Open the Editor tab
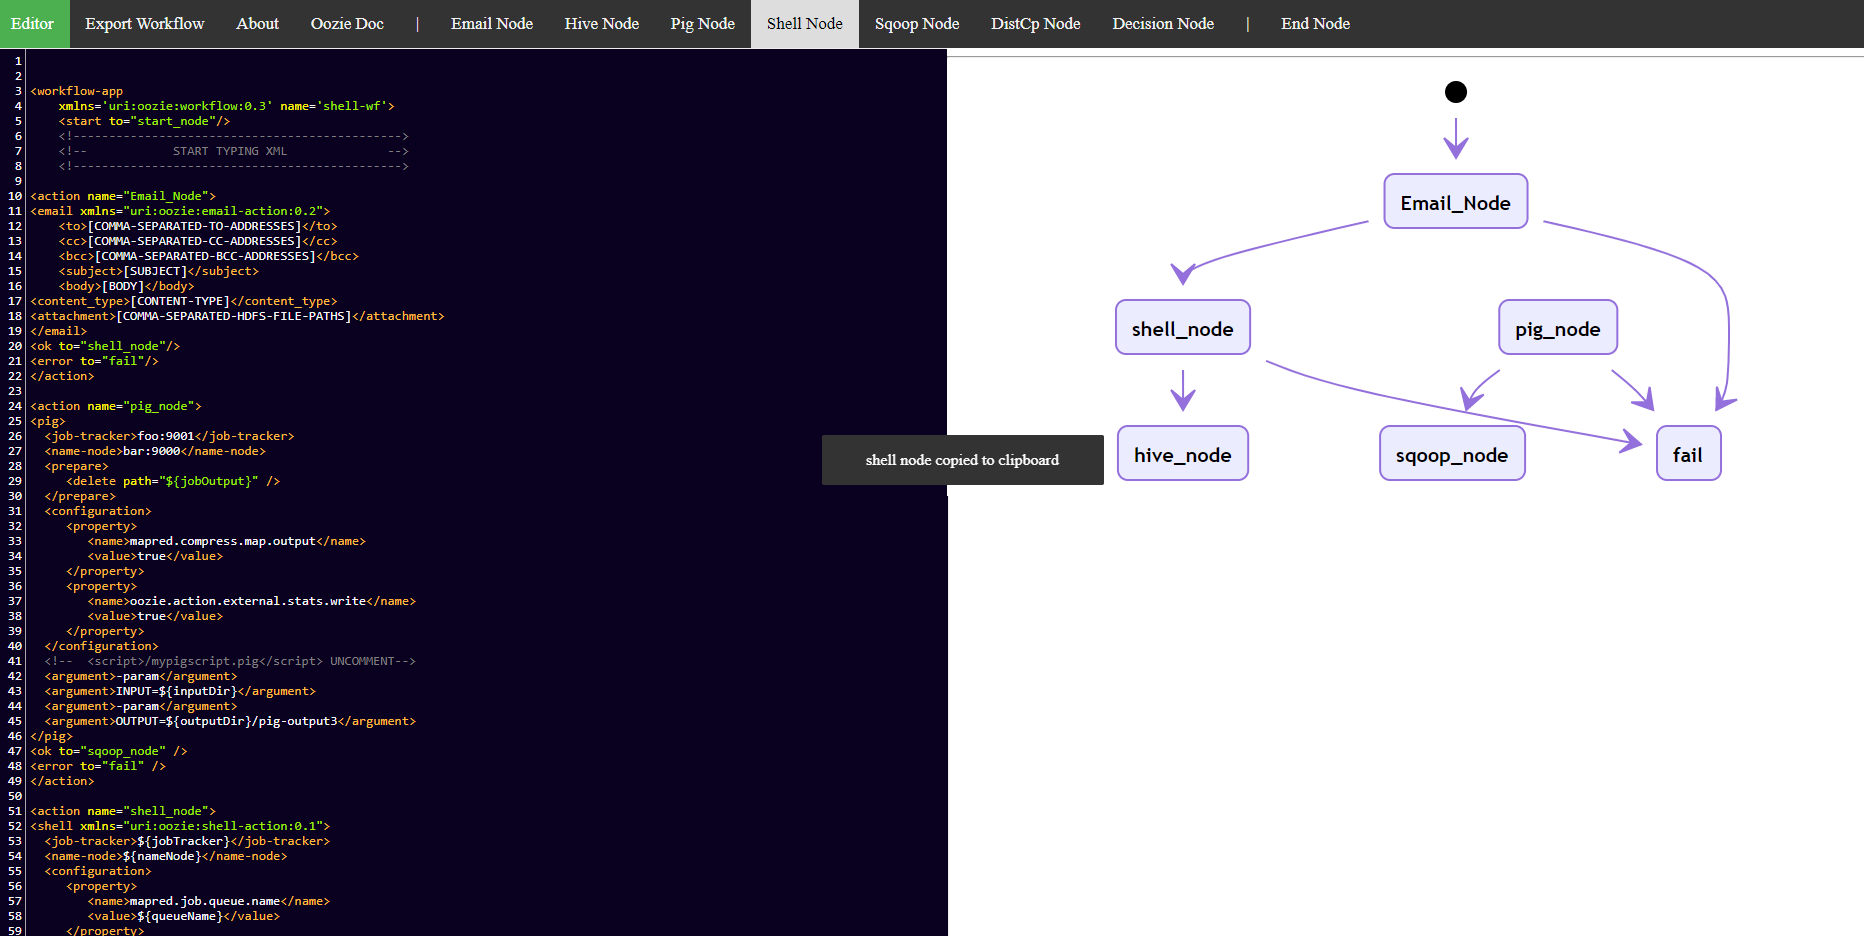The width and height of the screenshot is (1864, 936). 33,23
